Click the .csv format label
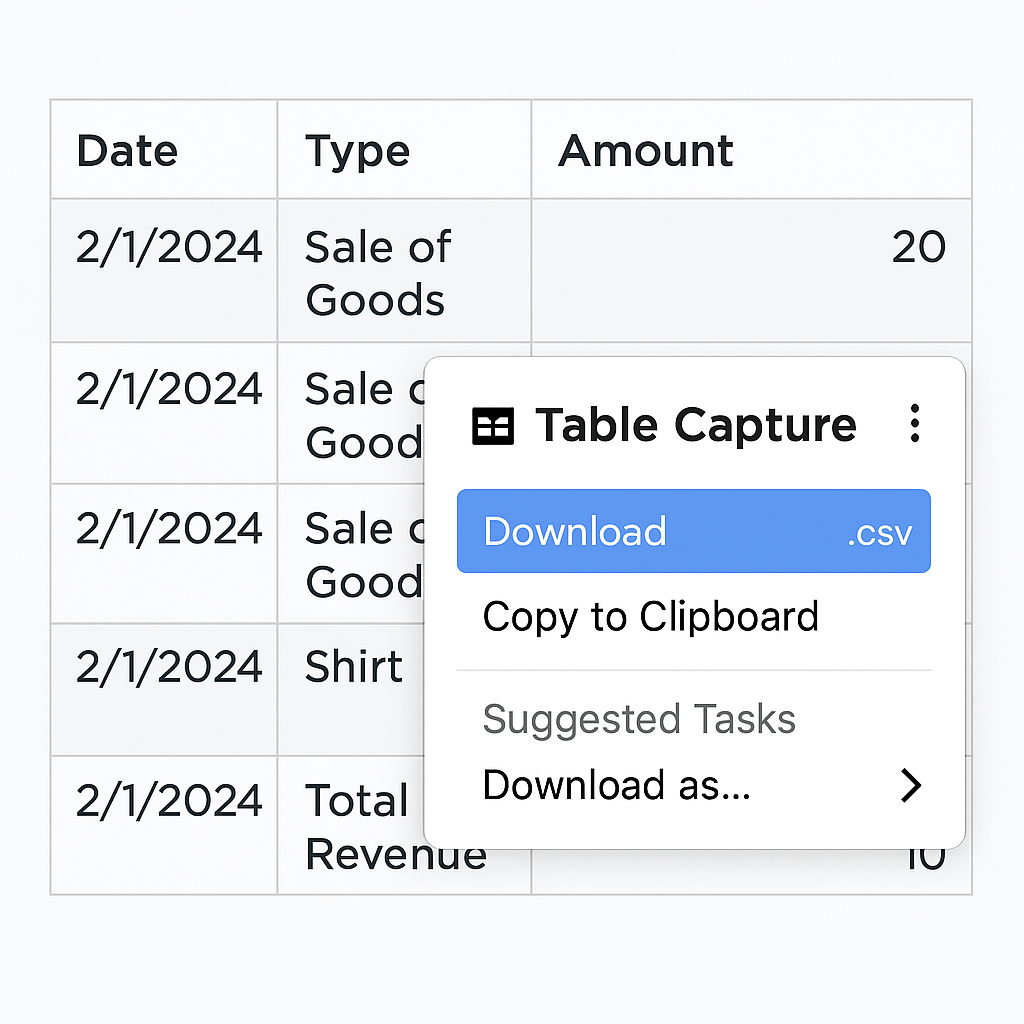This screenshot has width=1024, height=1024. [x=880, y=534]
